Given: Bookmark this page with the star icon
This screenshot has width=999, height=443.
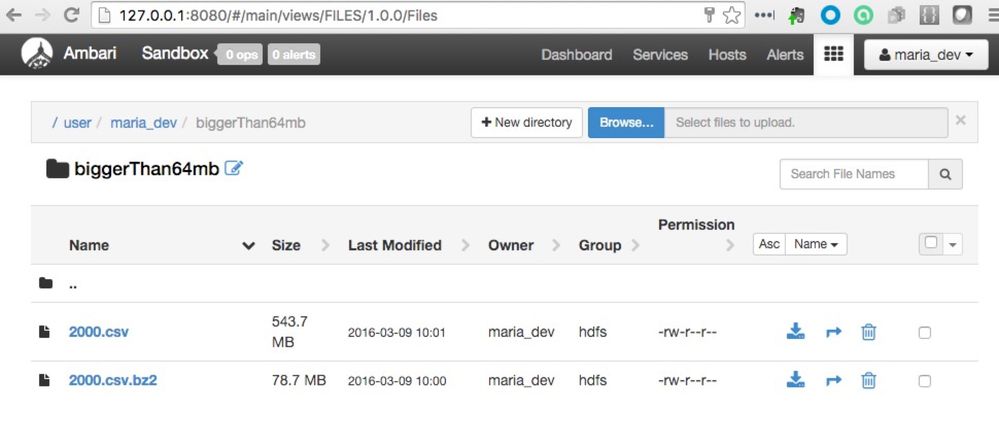Looking at the screenshot, I should 732,15.
